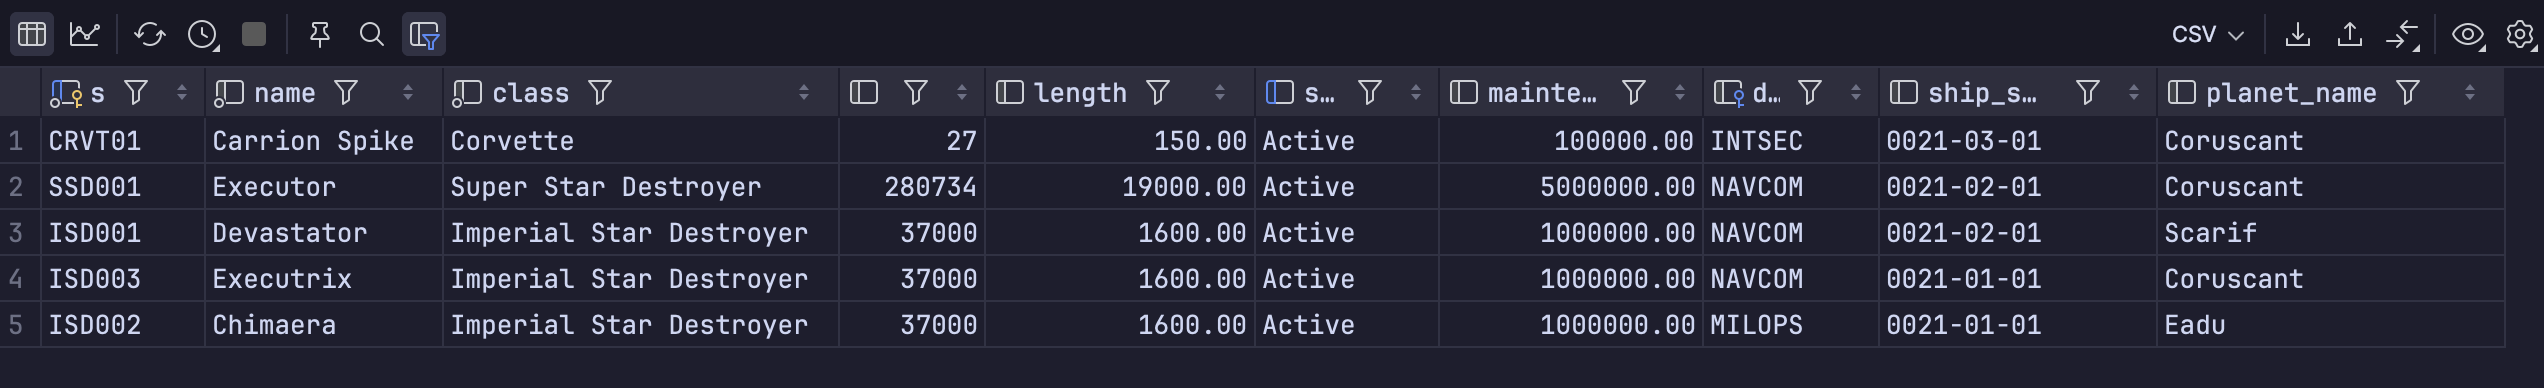Open the compare arrows icon
Screen dimensions: 2544x388
click(x=2403, y=35)
